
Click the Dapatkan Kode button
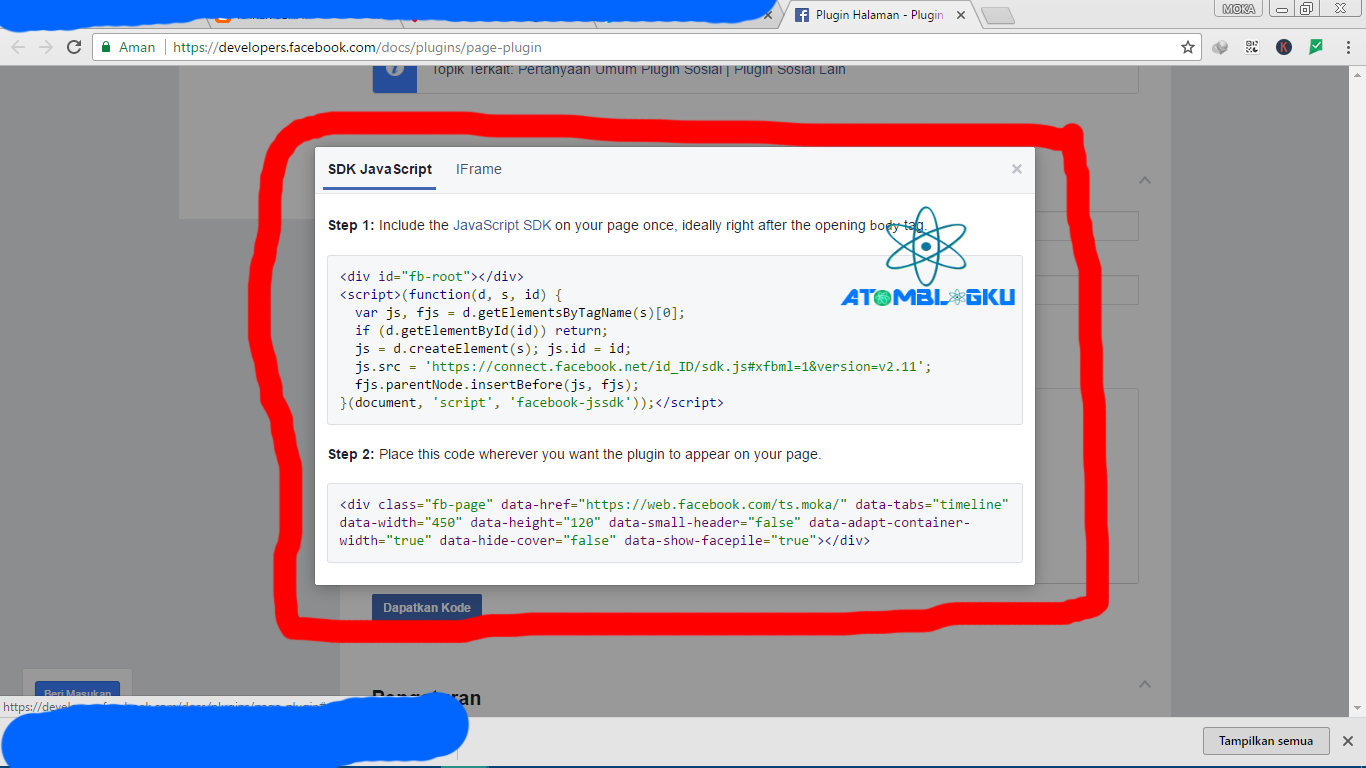[x=427, y=607]
